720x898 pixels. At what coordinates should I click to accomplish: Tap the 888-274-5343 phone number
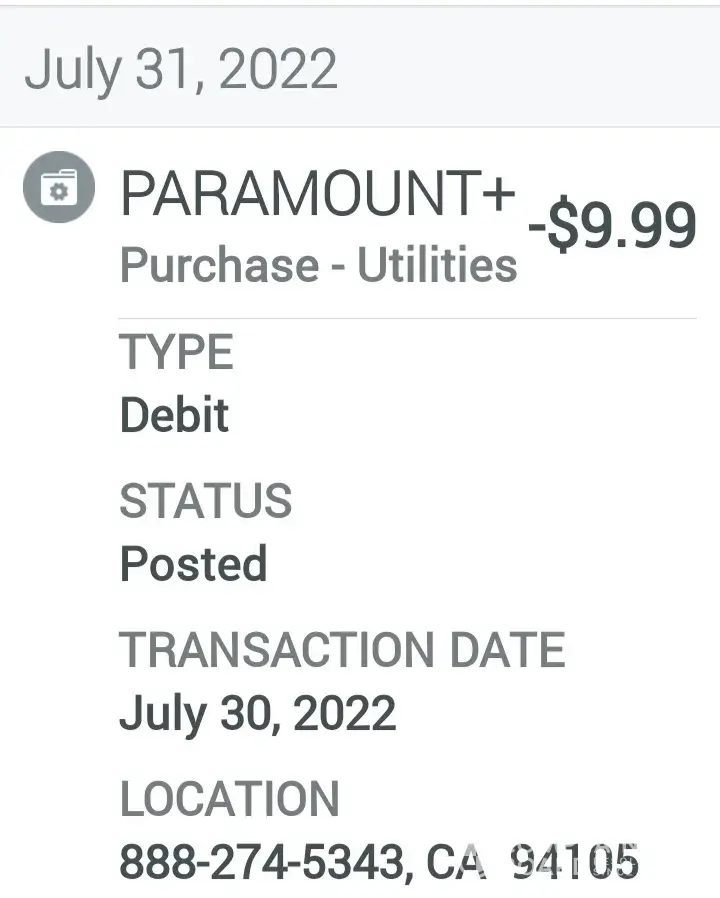[x=263, y=862]
